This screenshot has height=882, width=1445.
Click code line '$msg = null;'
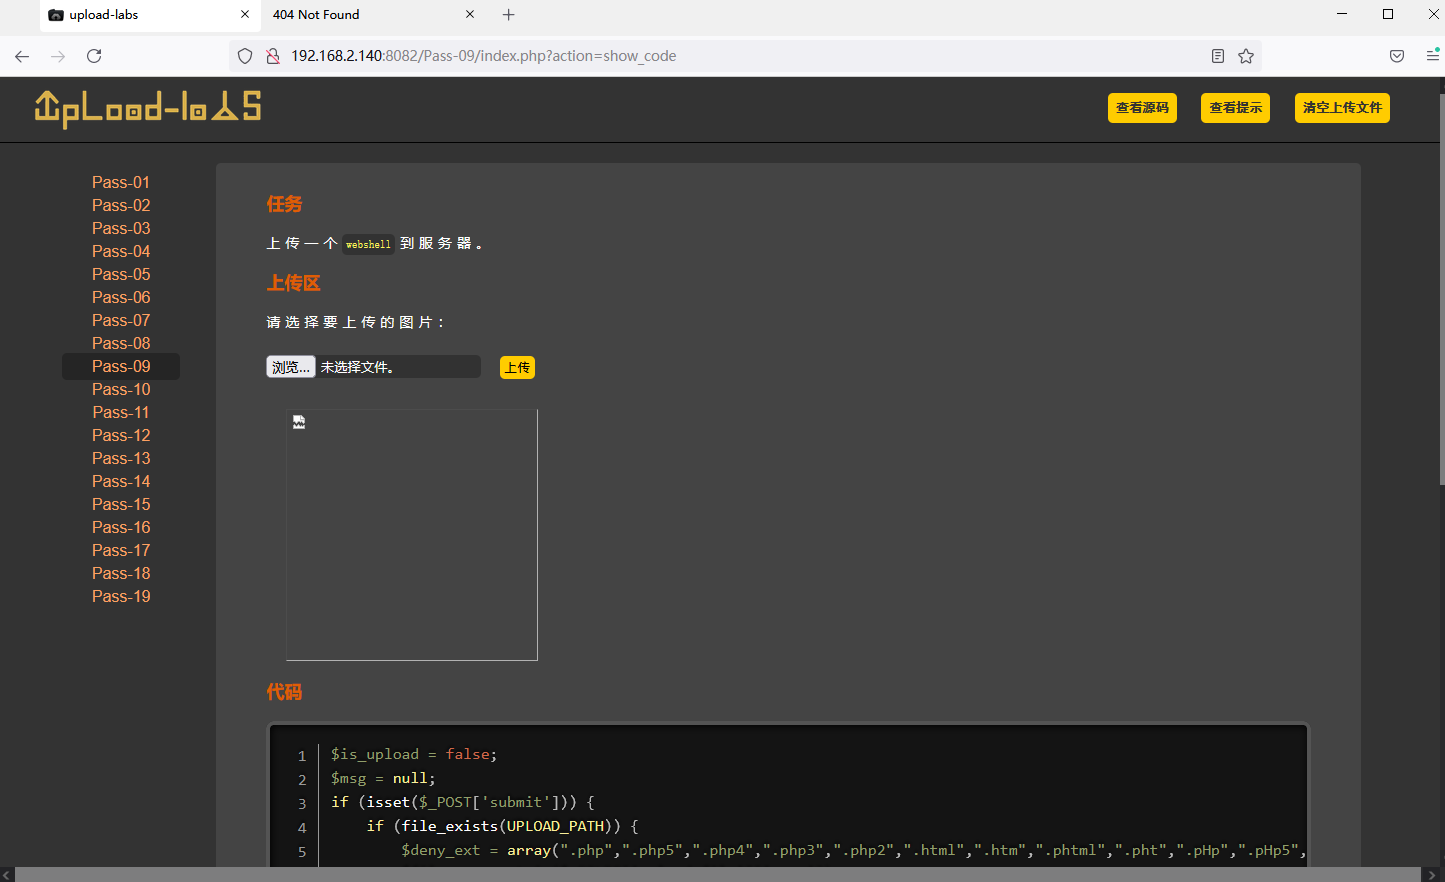coord(383,778)
